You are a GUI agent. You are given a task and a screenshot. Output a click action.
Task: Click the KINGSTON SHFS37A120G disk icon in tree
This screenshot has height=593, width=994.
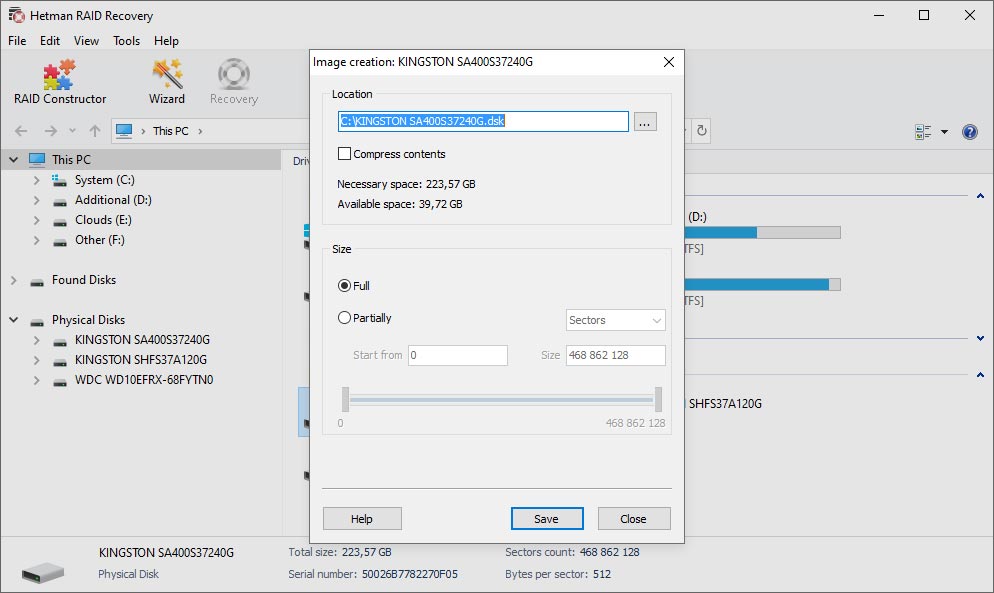click(60, 361)
